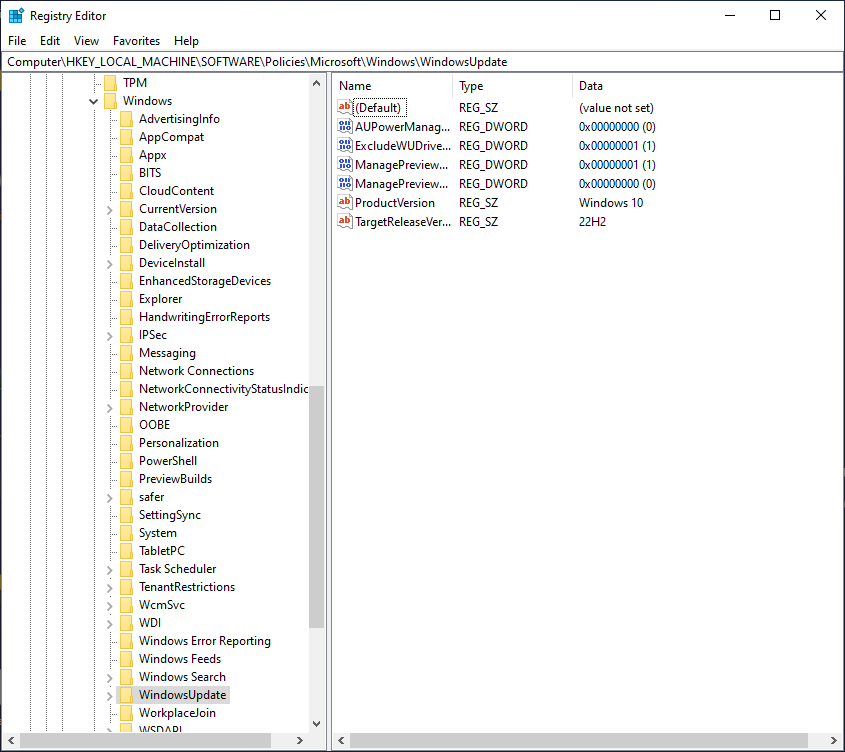Viewport: 845px width, 752px height.
Task: Click the SettingSync folder icon
Action: [x=127, y=515]
